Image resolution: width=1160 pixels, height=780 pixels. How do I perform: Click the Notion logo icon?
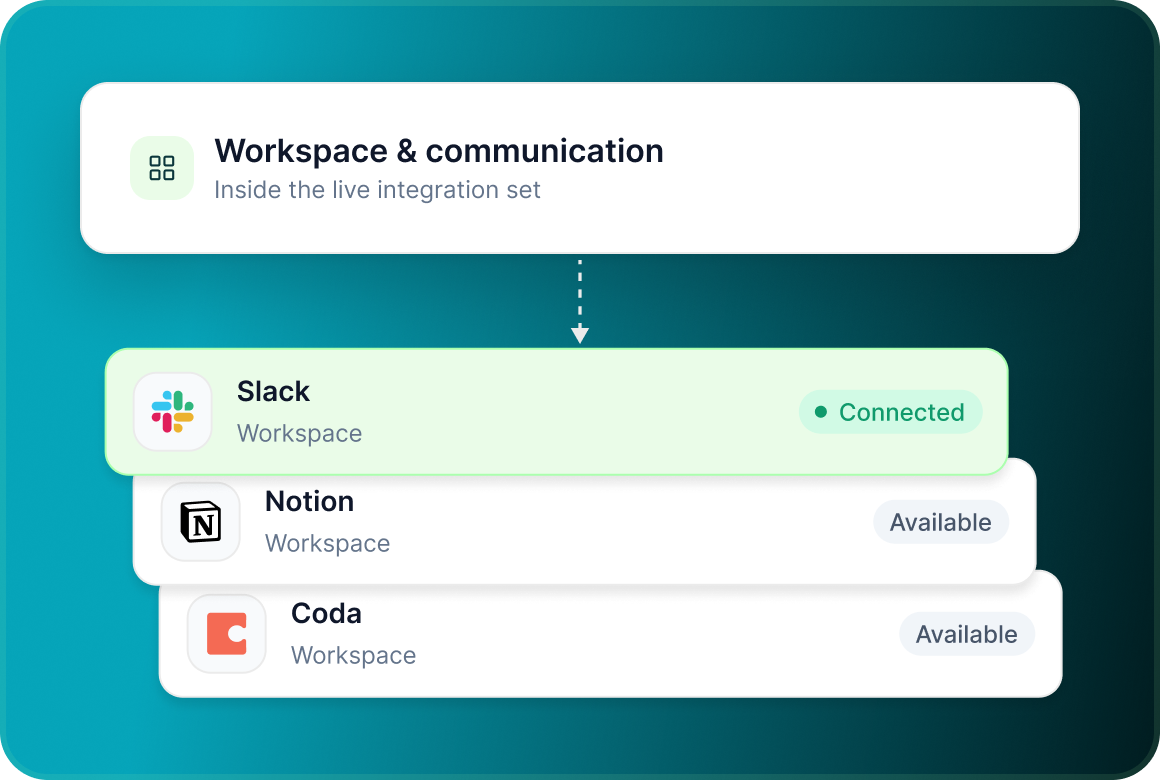pyautogui.click(x=200, y=522)
